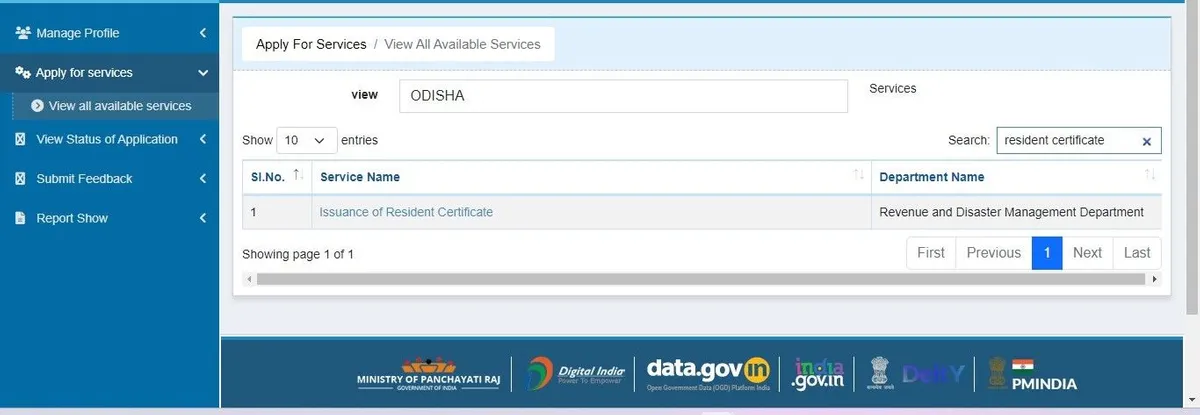Click the Submit Feedback icon
The height and width of the screenshot is (415, 1200).
pyautogui.click(x=21, y=179)
